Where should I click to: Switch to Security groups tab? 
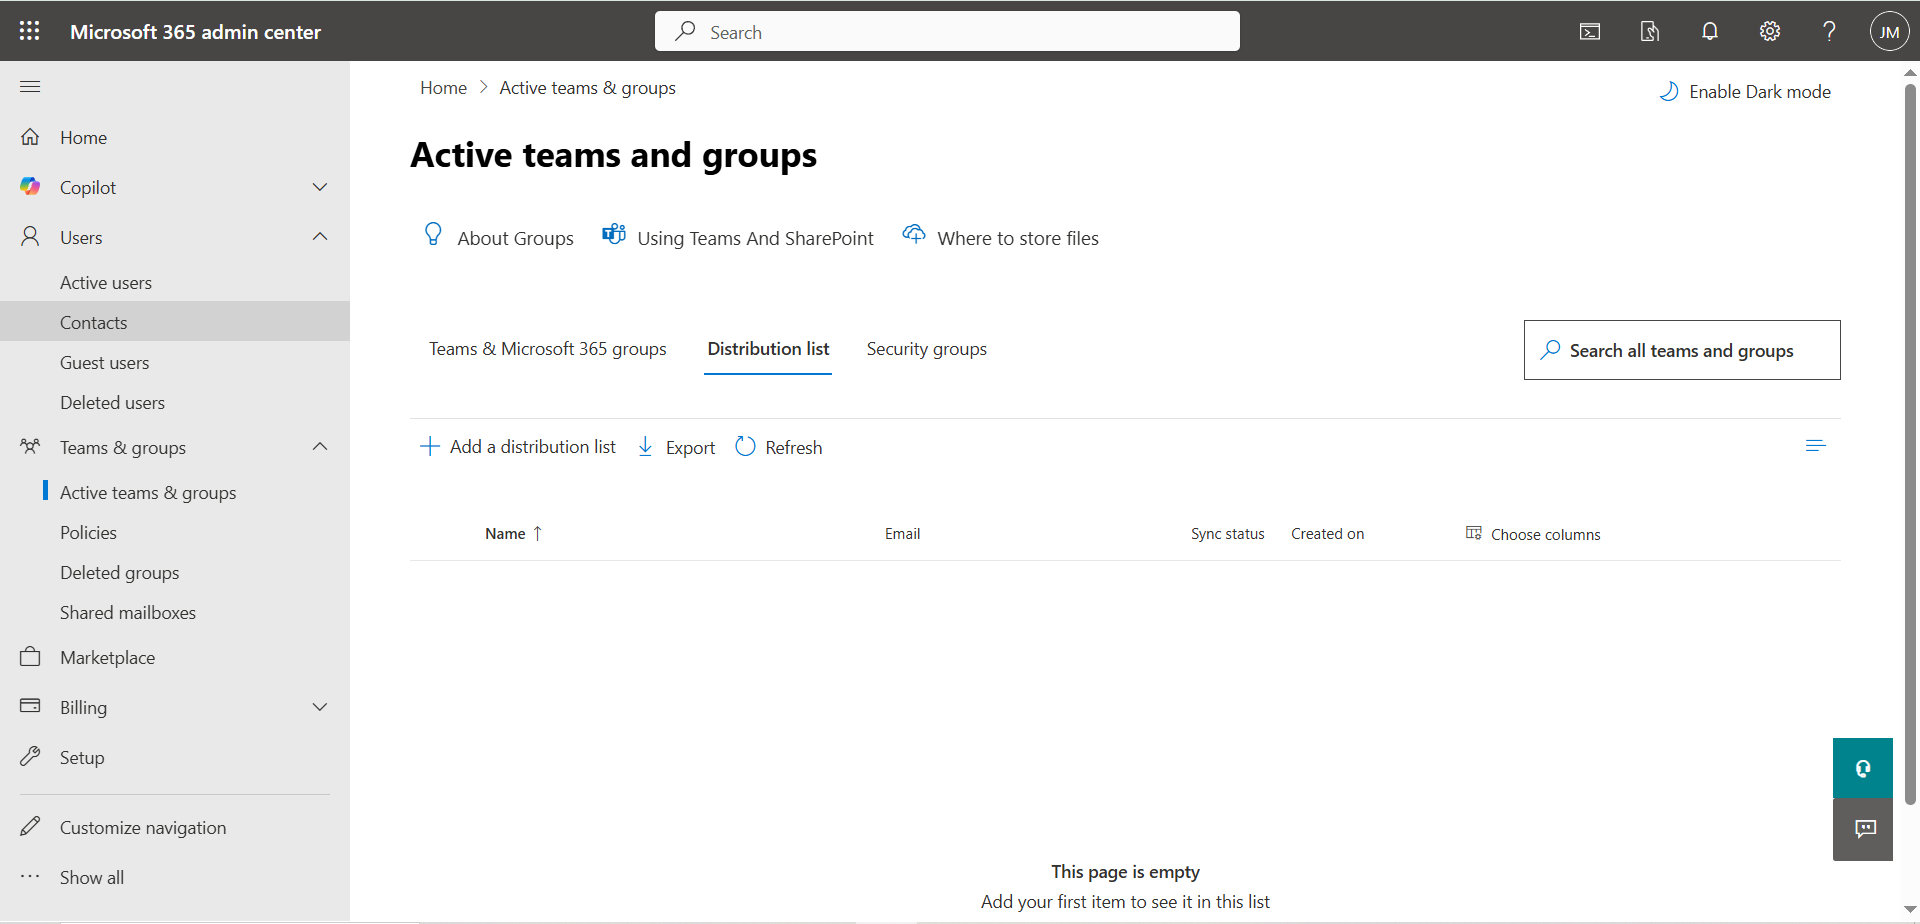pos(927,349)
